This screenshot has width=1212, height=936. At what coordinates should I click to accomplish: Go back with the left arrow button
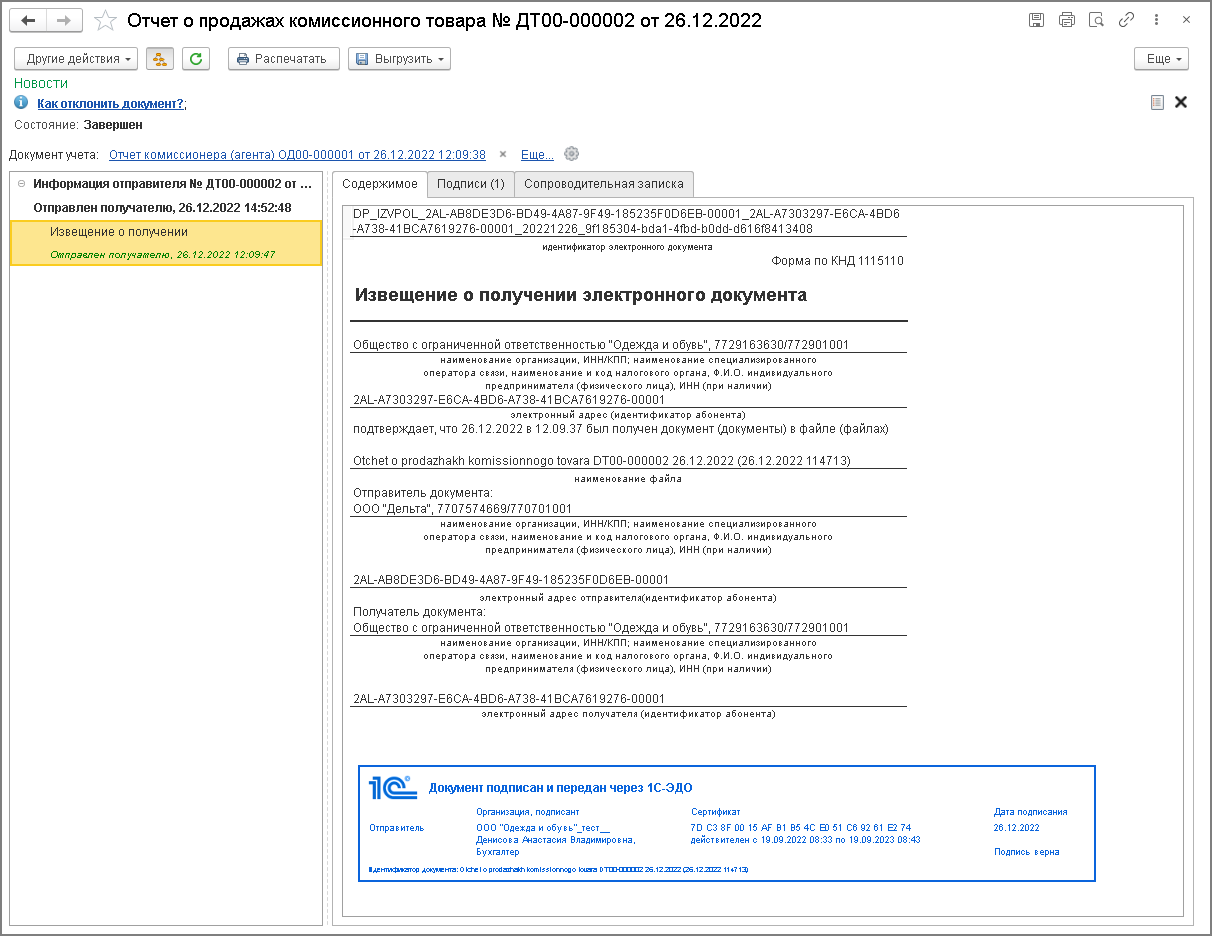point(29,20)
